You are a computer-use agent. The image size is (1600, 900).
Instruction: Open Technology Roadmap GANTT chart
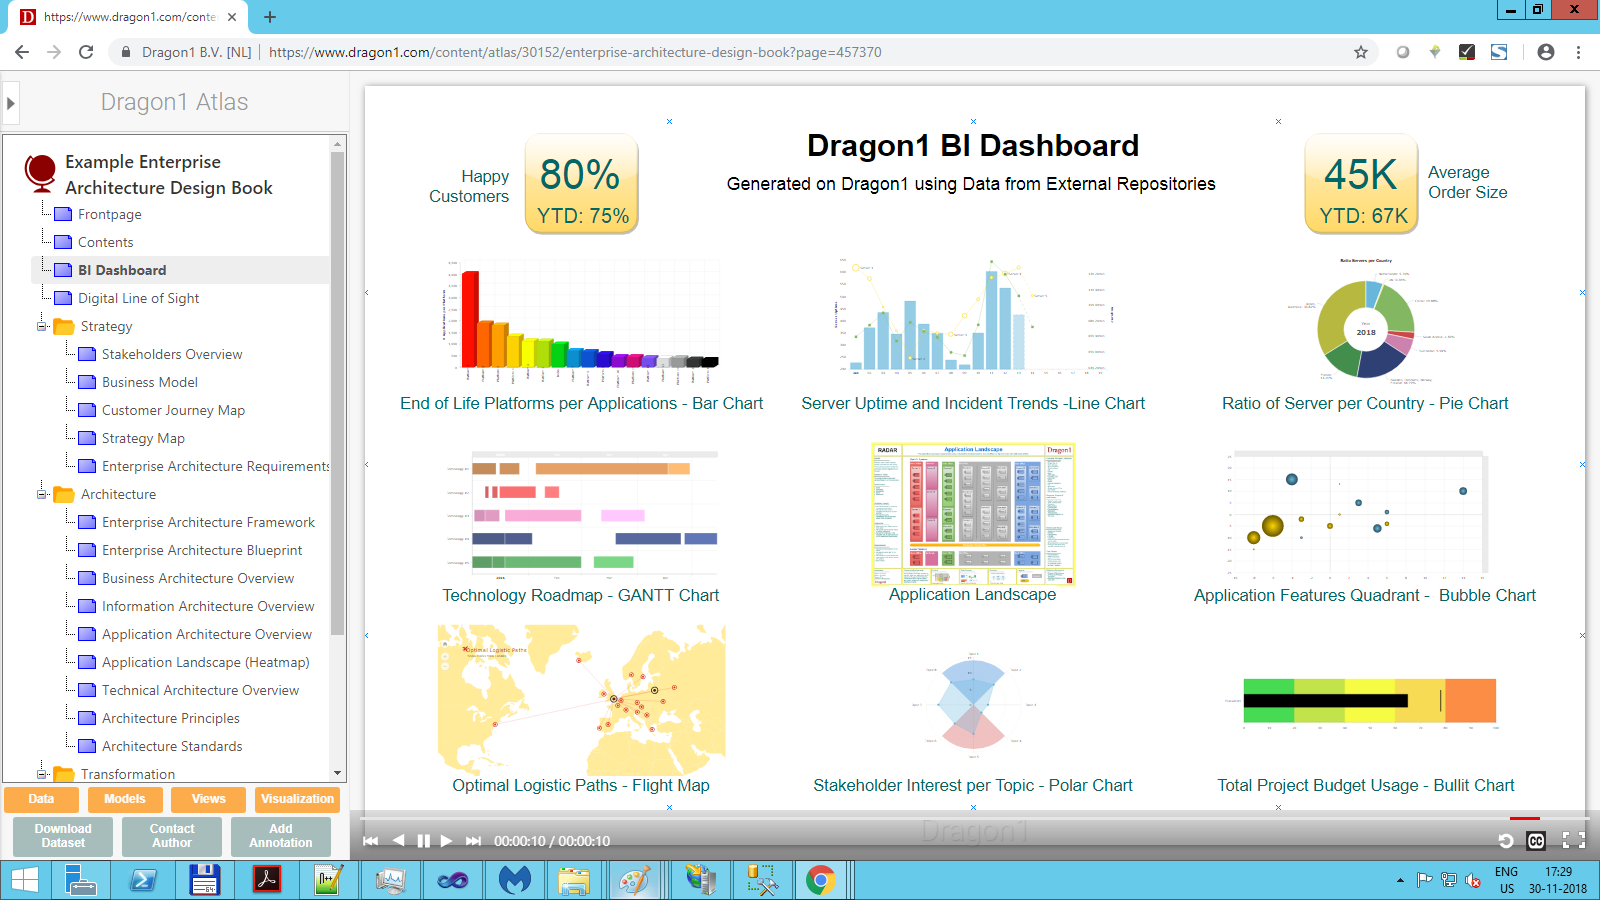pos(581,514)
